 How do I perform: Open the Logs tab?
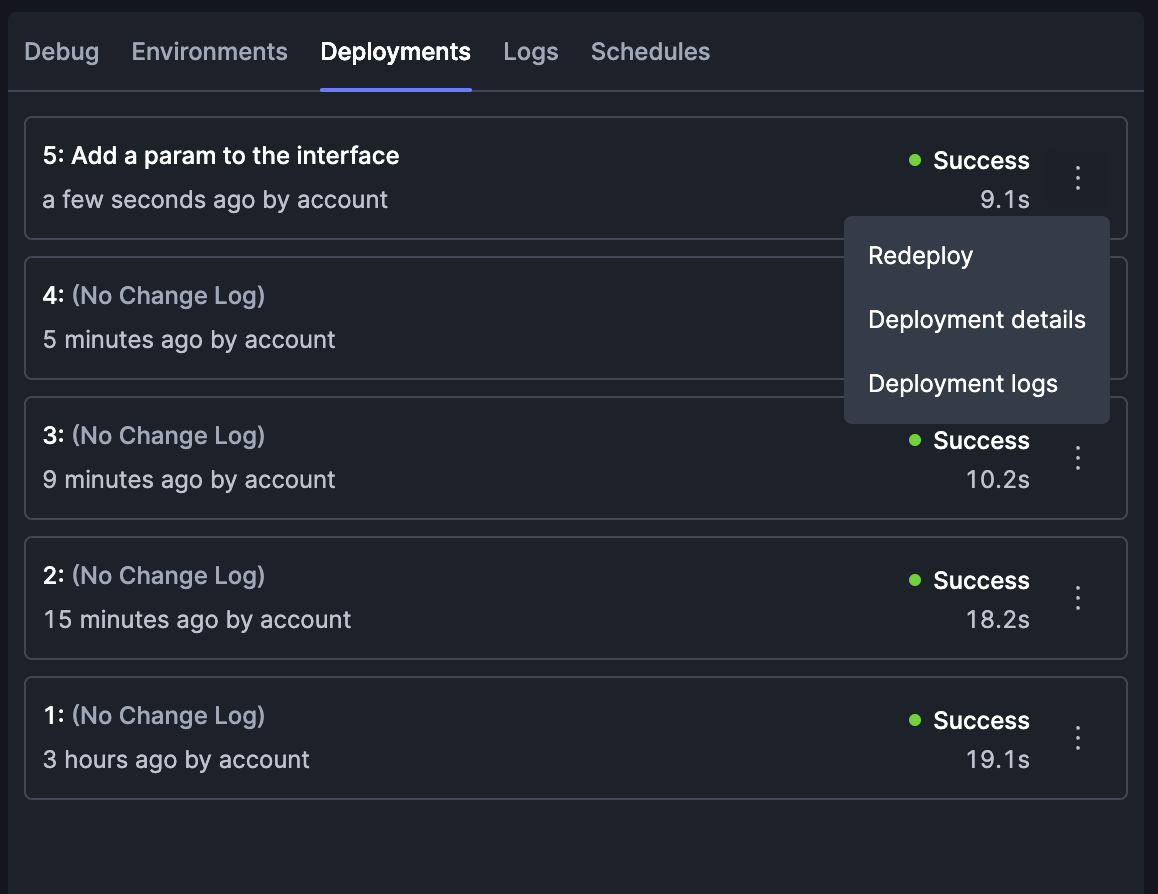point(531,52)
